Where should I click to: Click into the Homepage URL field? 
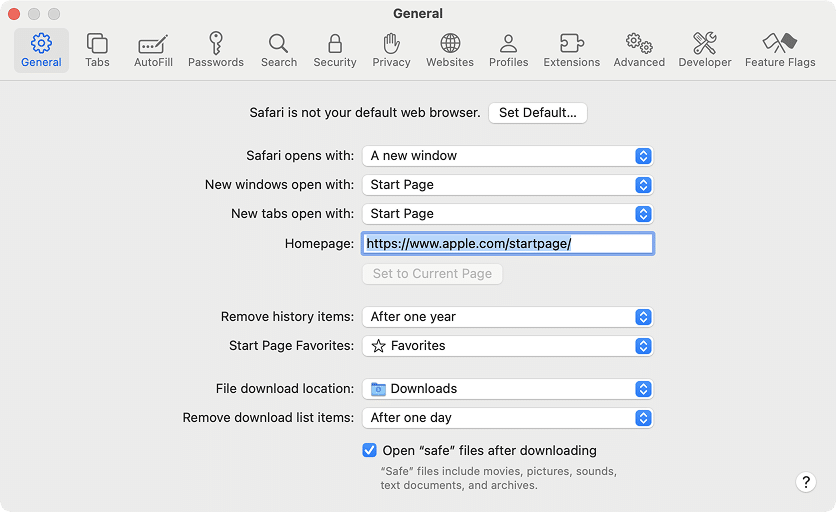pyautogui.click(x=508, y=244)
